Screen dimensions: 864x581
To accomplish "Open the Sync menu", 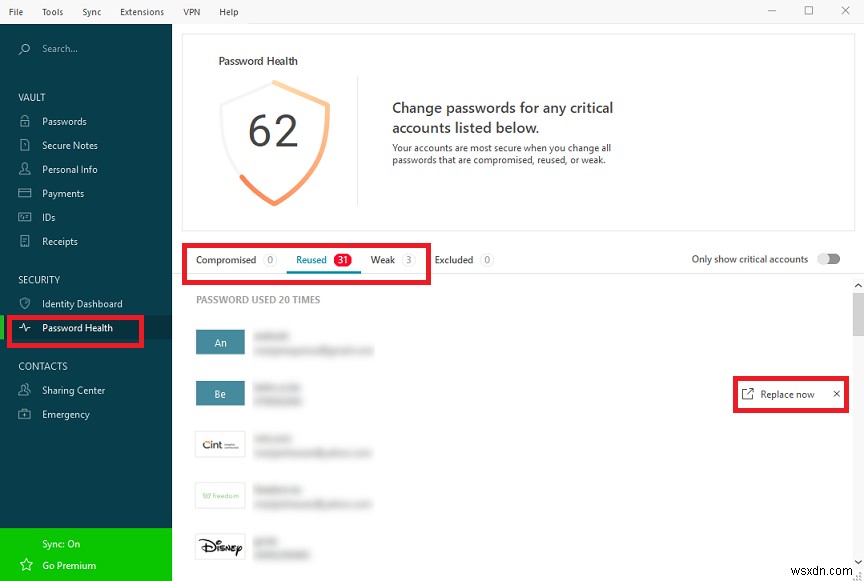I will coord(91,12).
